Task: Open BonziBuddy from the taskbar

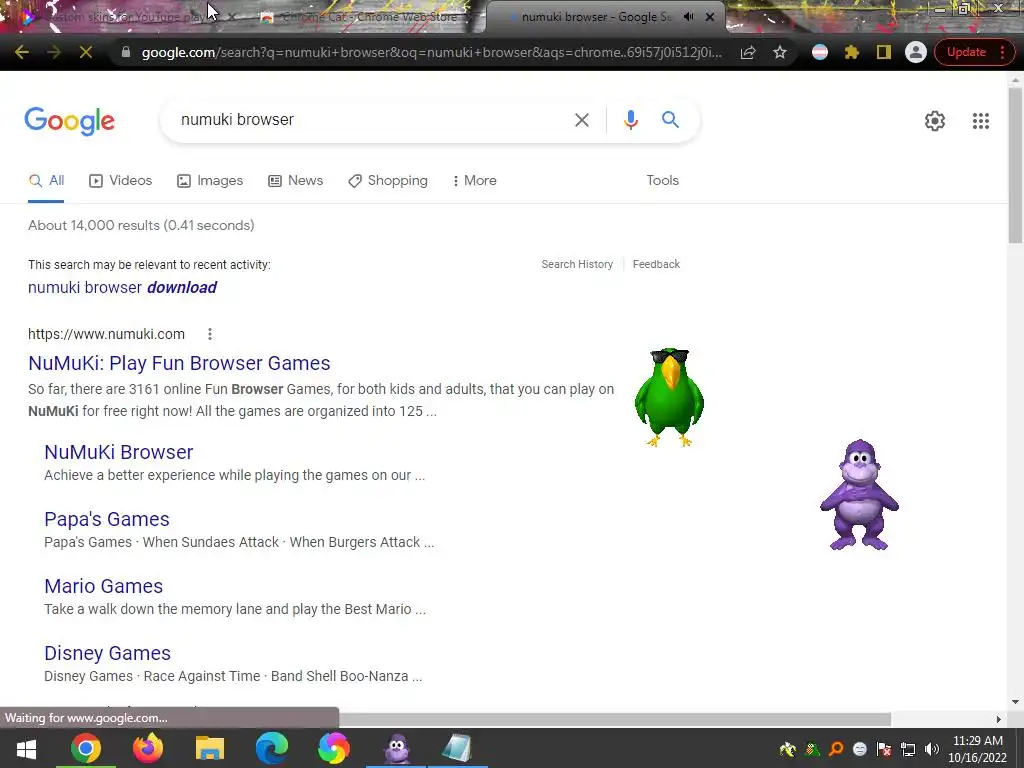Action: pyautogui.click(x=396, y=748)
